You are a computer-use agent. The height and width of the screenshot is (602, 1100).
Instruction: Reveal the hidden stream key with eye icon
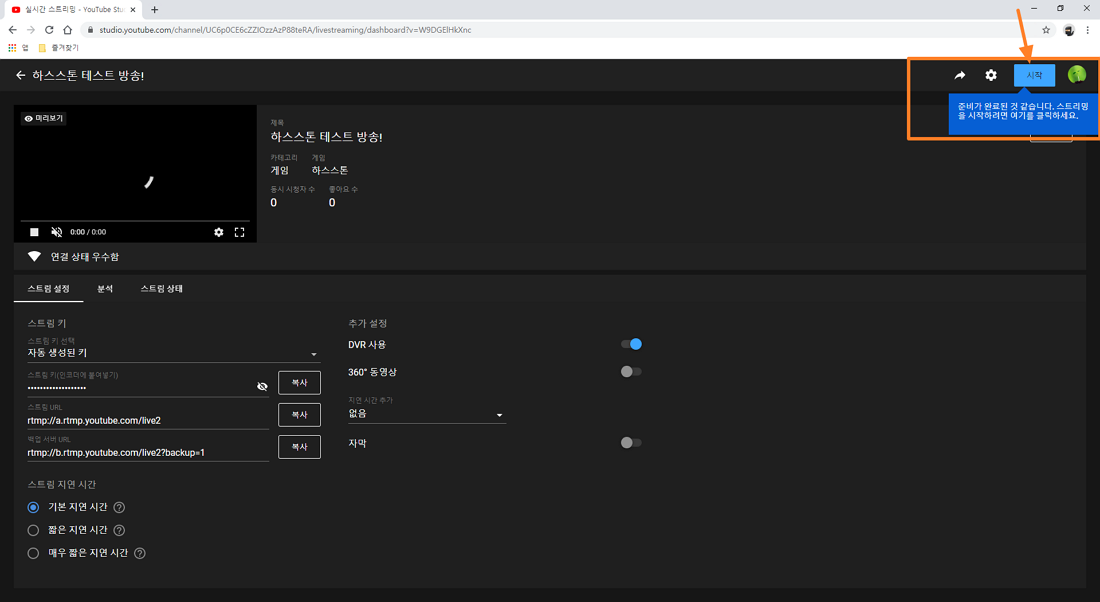(262, 387)
